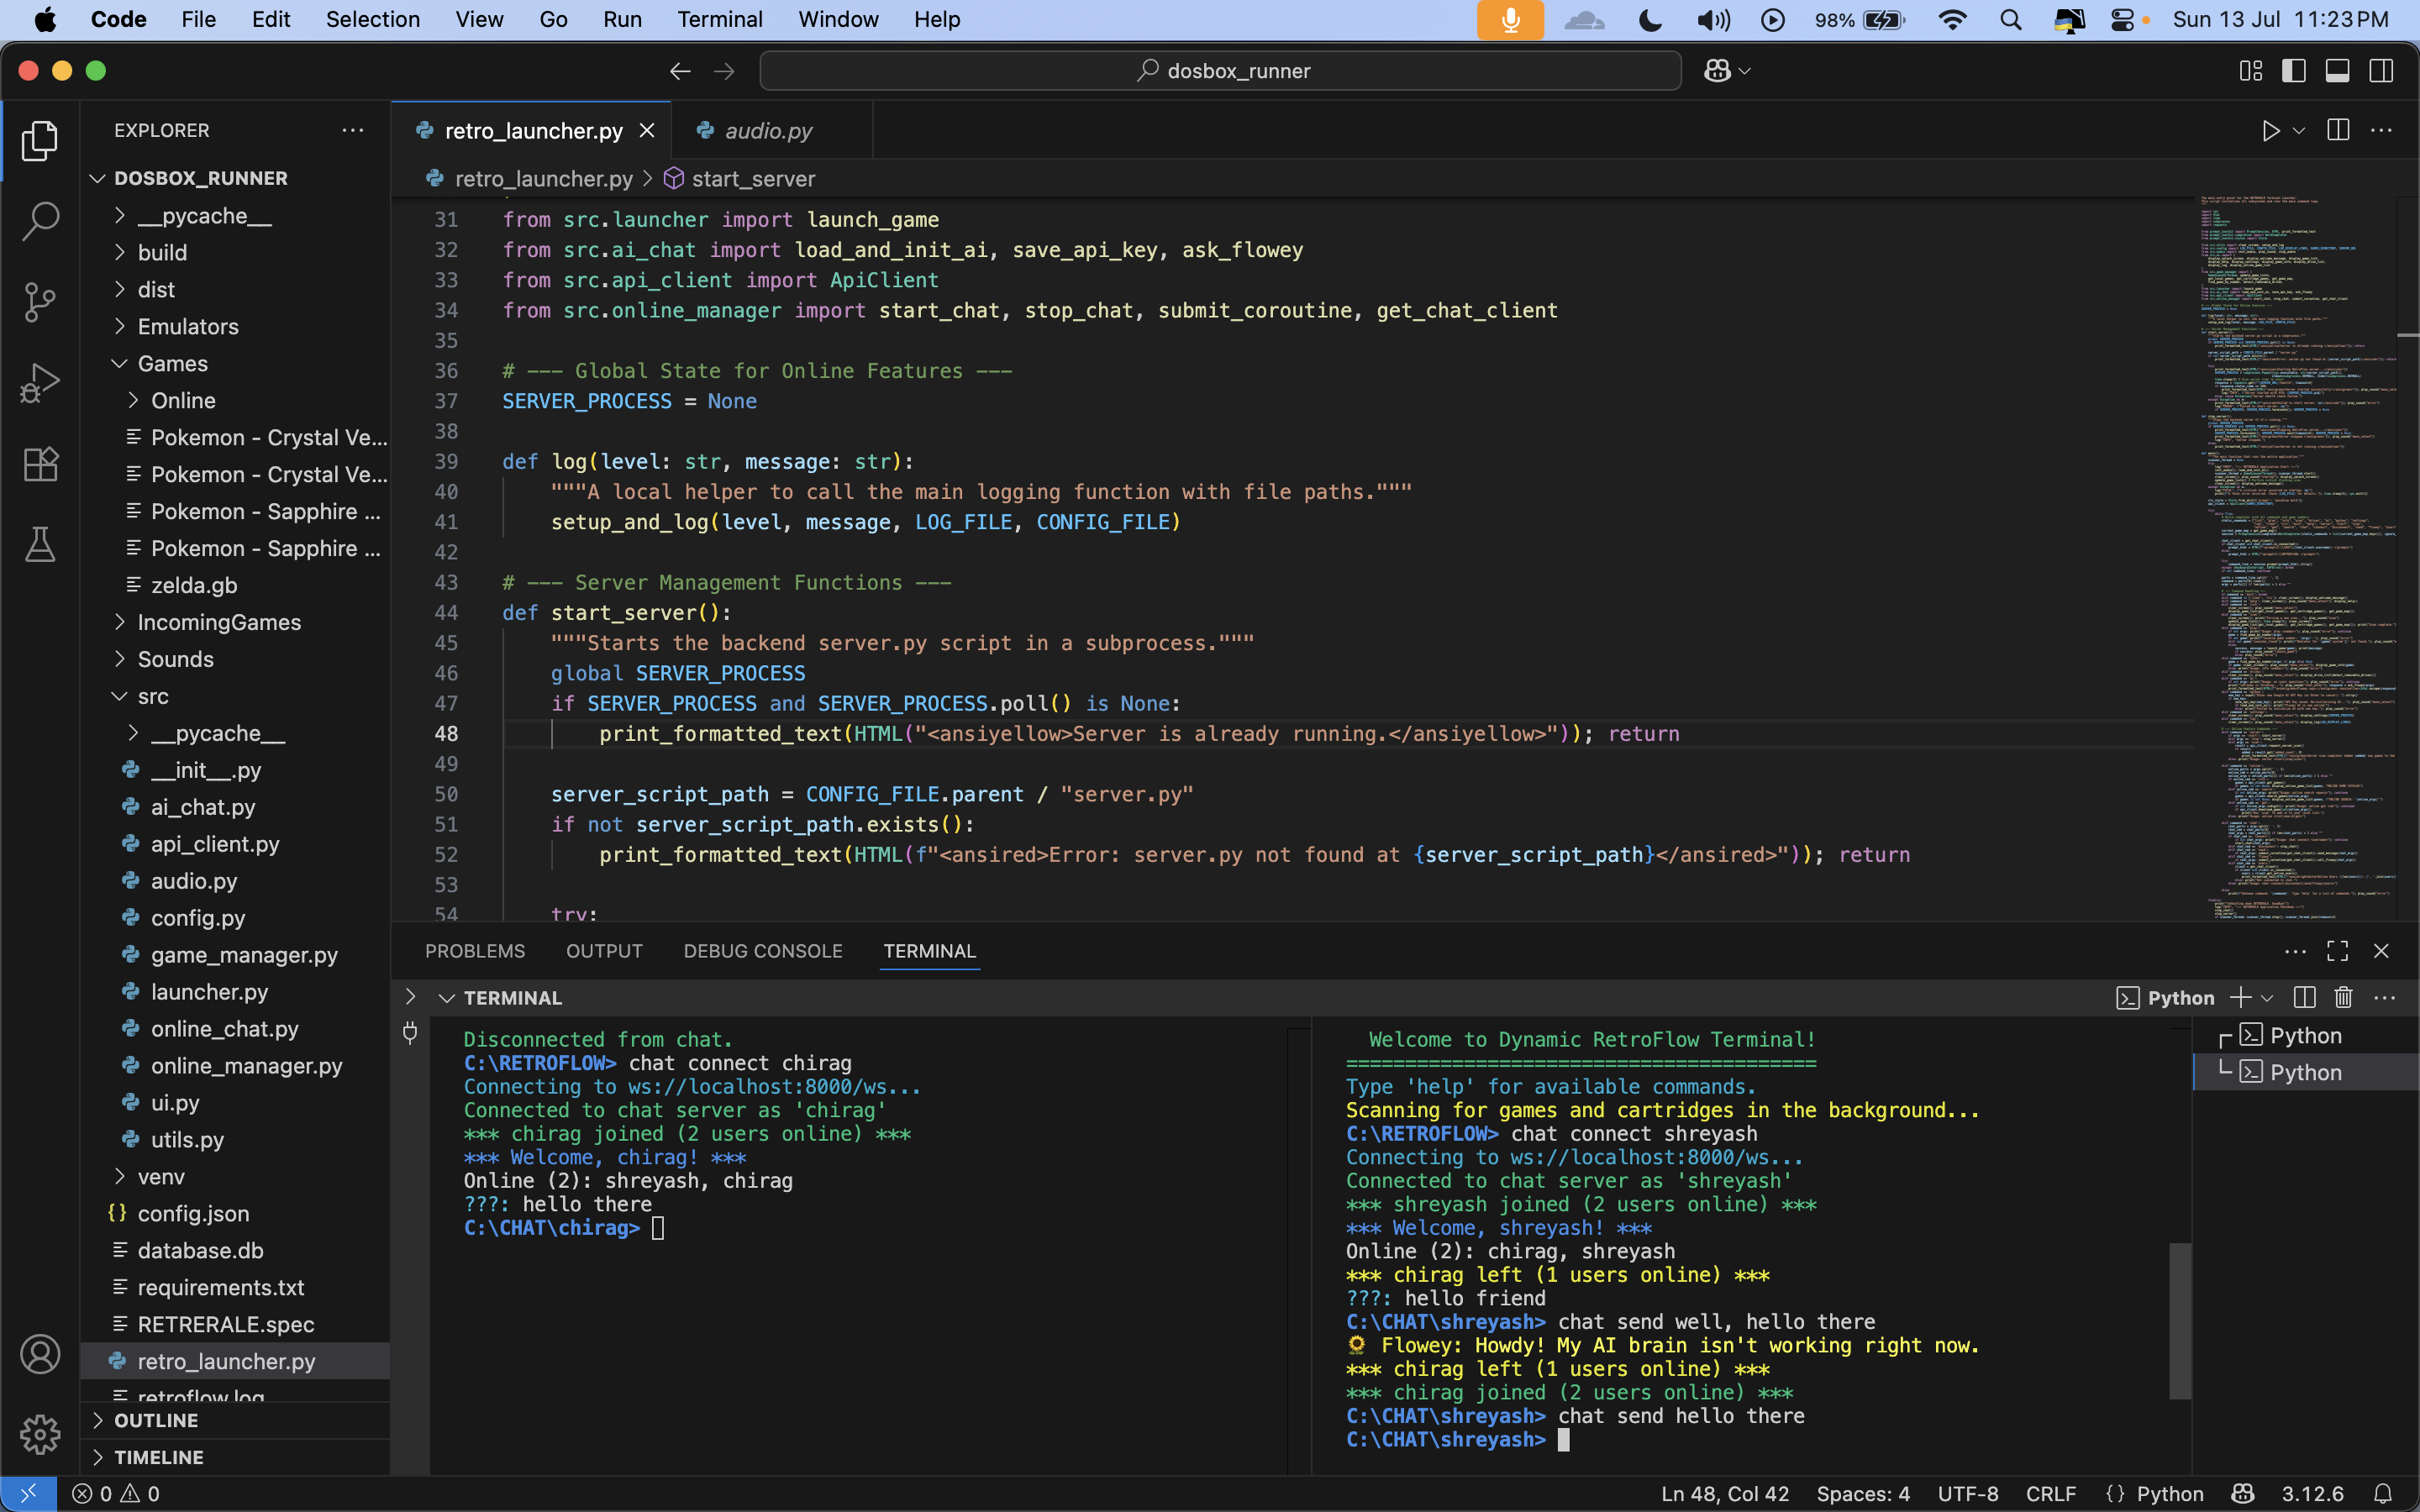Kill terminal with trash icon
The image size is (2420, 1512).
click(2343, 997)
